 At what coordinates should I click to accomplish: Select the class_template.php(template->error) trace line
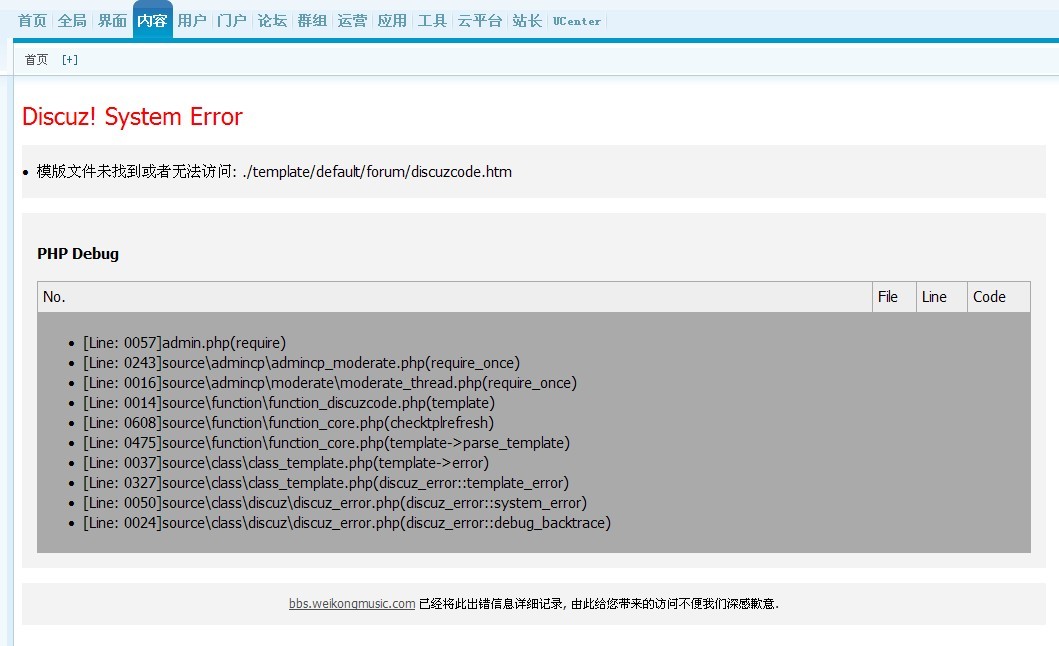(x=286, y=463)
